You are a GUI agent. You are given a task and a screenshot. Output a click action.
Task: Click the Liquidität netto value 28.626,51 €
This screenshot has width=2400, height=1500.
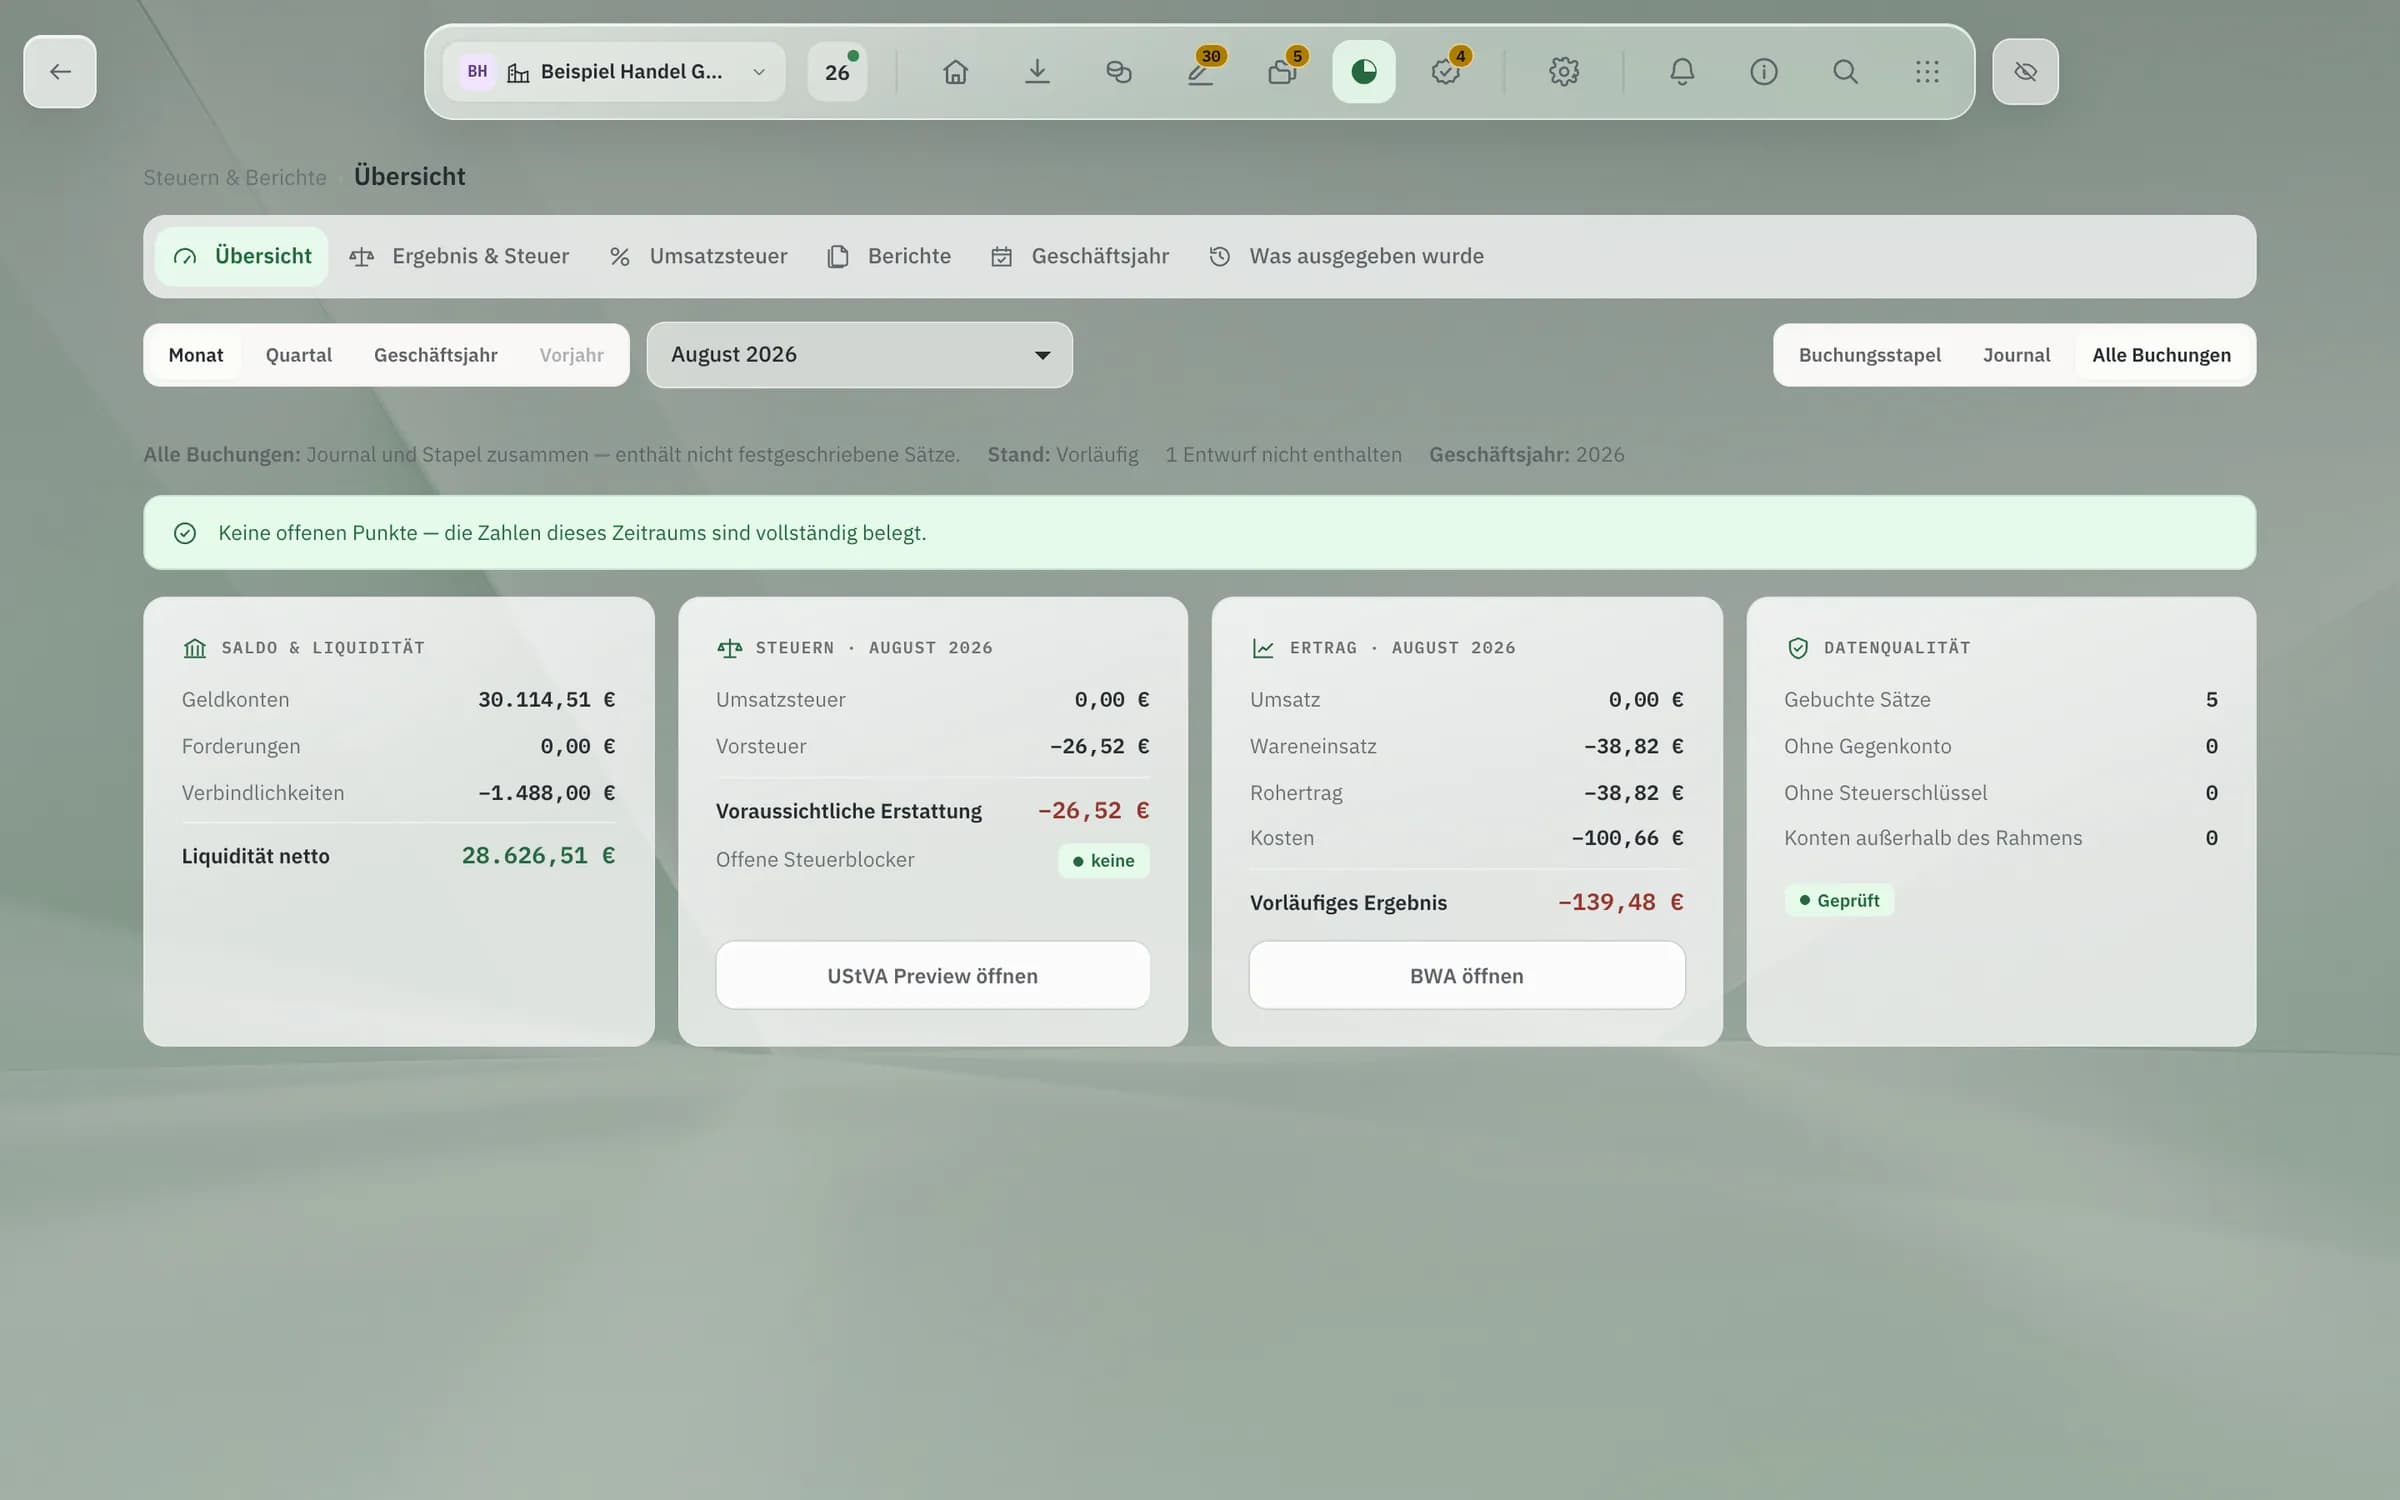coord(538,855)
